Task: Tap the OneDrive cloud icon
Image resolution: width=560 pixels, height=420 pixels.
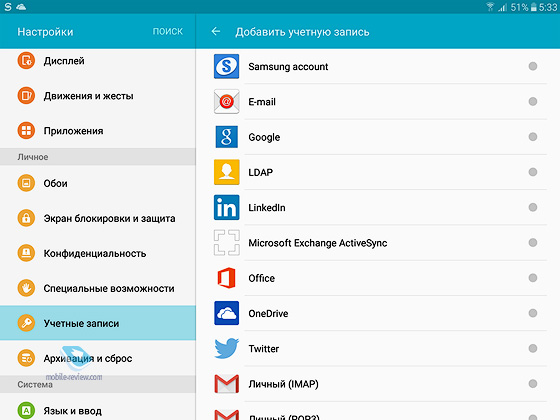Action: coord(226,313)
